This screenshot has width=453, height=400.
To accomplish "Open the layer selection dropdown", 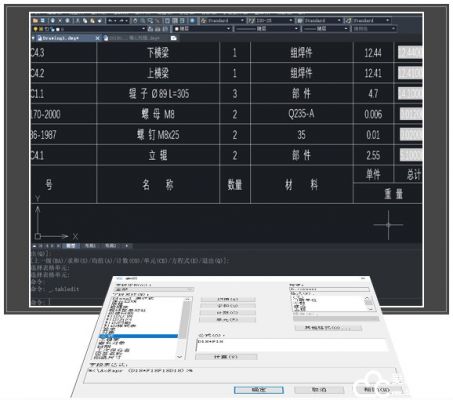I will (90, 29).
